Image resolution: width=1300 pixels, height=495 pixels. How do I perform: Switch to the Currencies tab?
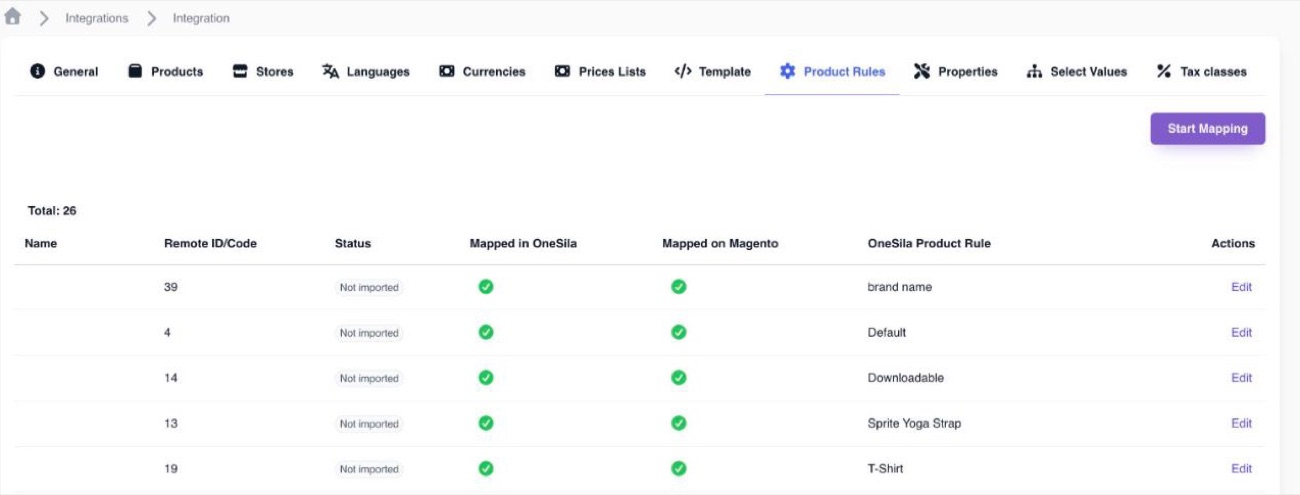click(x=482, y=71)
